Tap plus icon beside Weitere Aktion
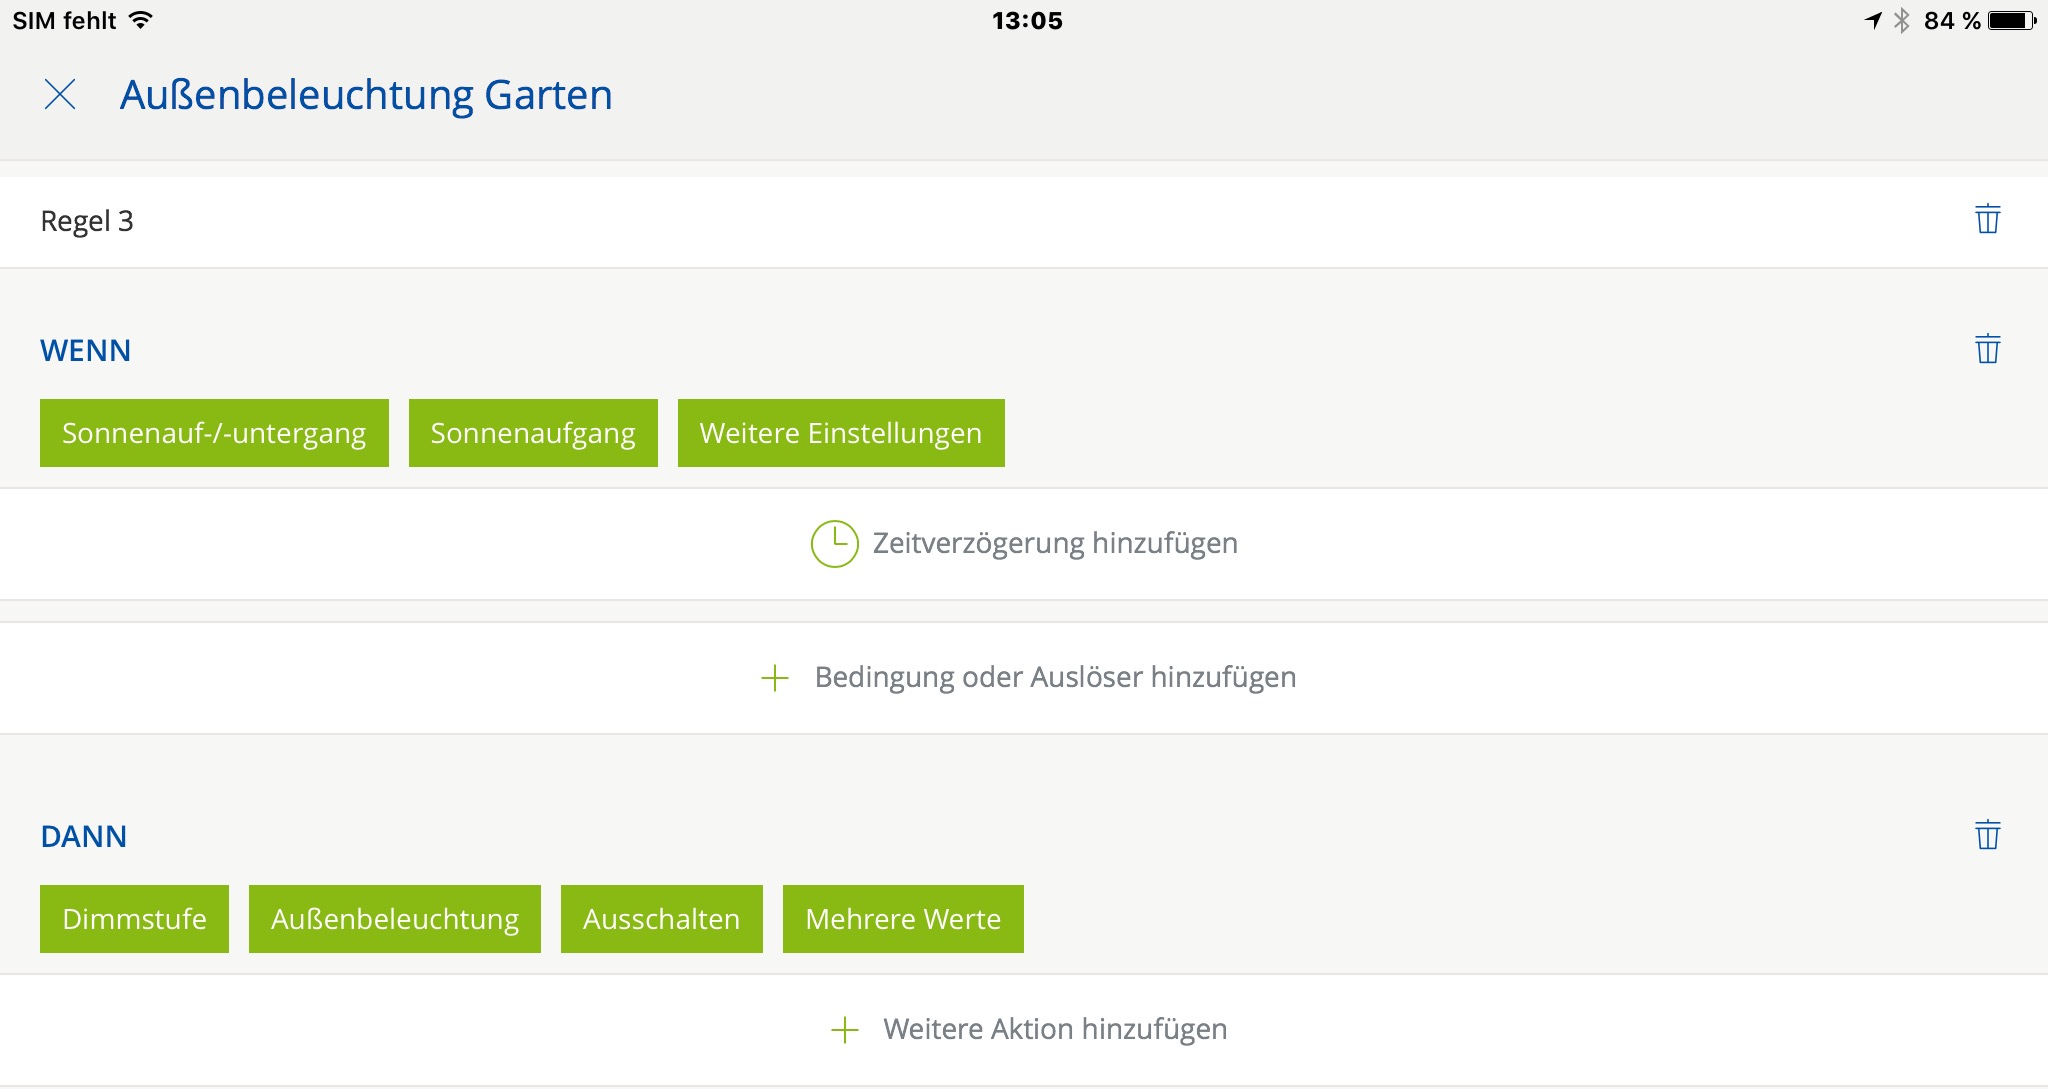The image size is (2048, 1089). [845, 1030]
